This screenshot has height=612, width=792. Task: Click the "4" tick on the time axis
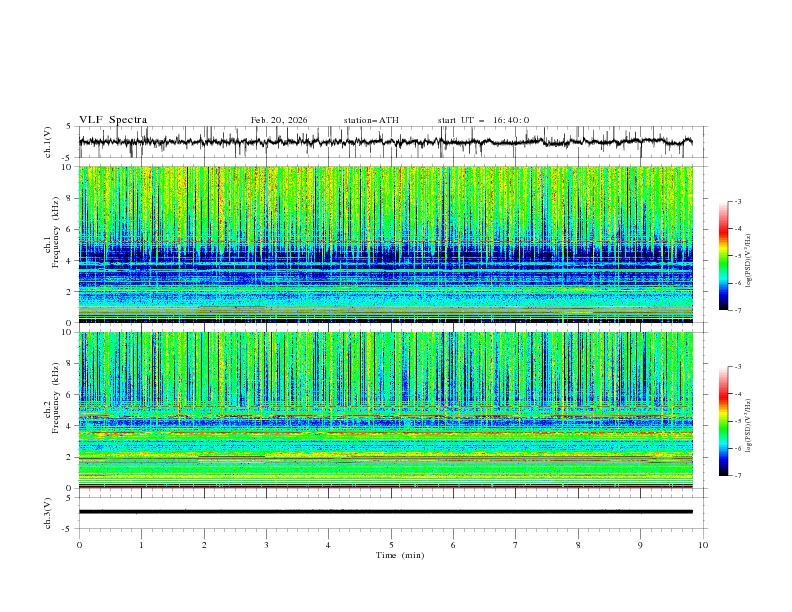(328, 545)
